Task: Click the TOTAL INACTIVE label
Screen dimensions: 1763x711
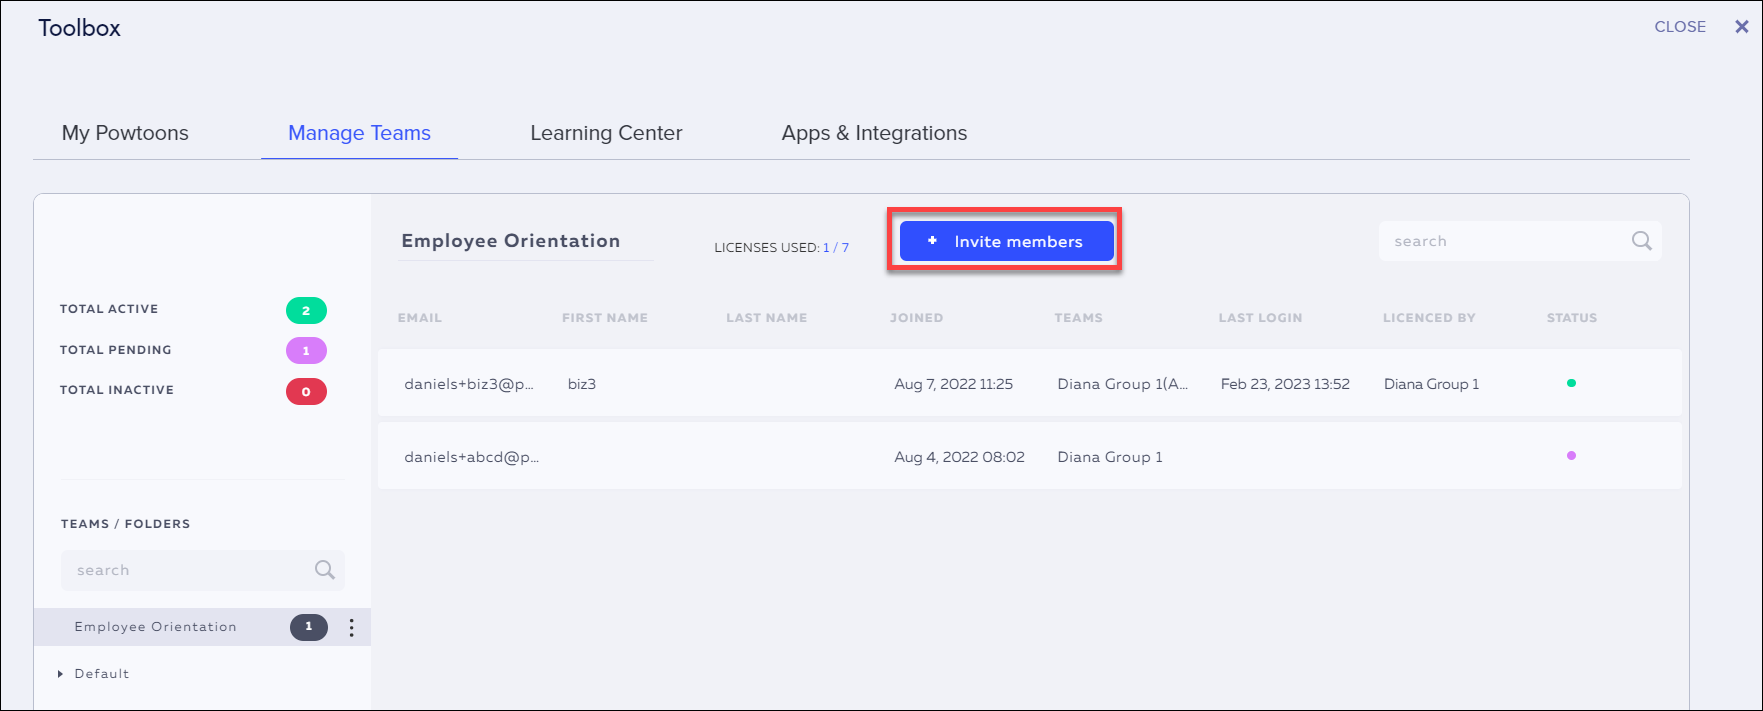Action: point(117,390)
